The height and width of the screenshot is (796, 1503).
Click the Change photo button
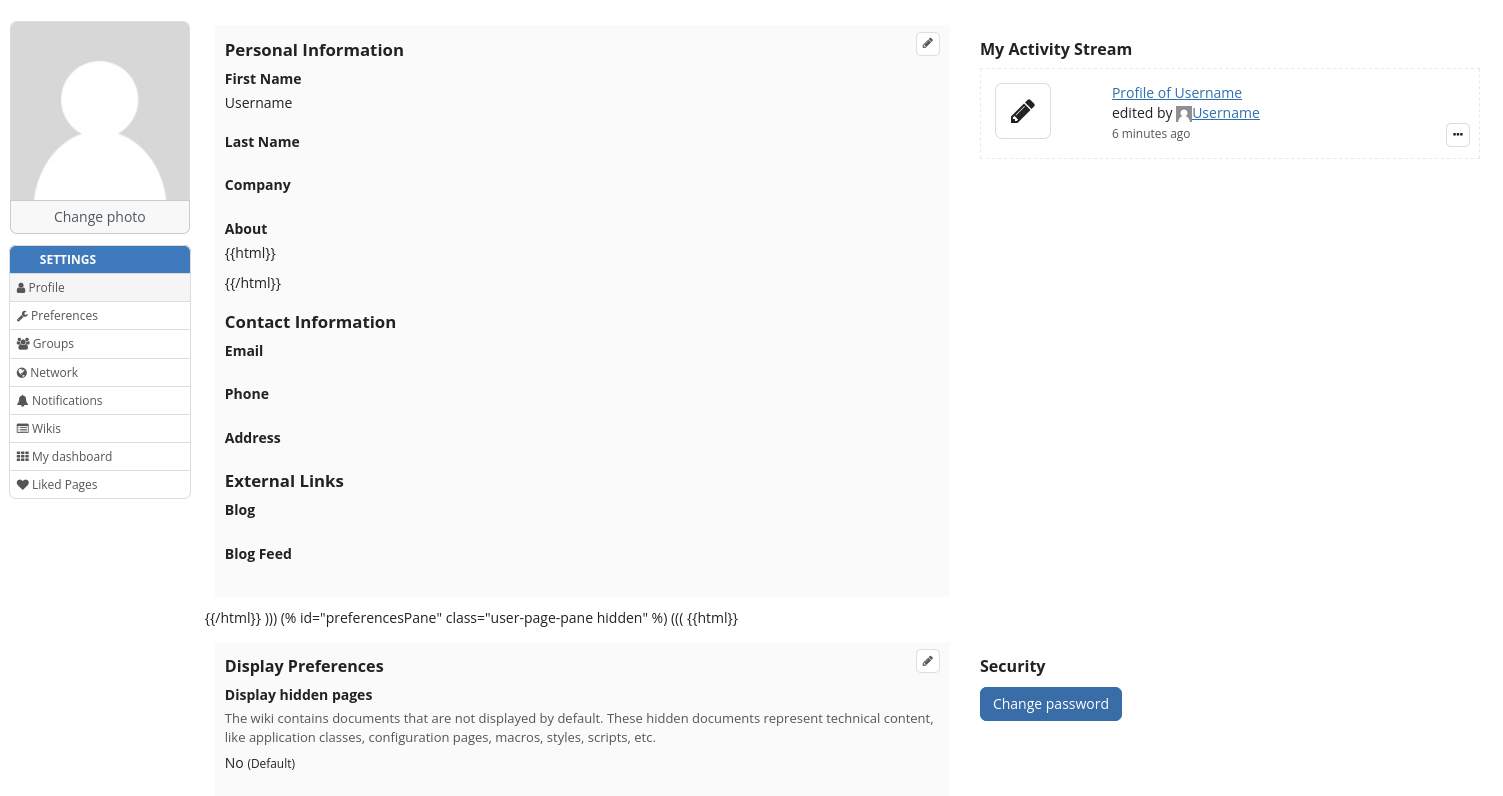[x=100, y=217]
